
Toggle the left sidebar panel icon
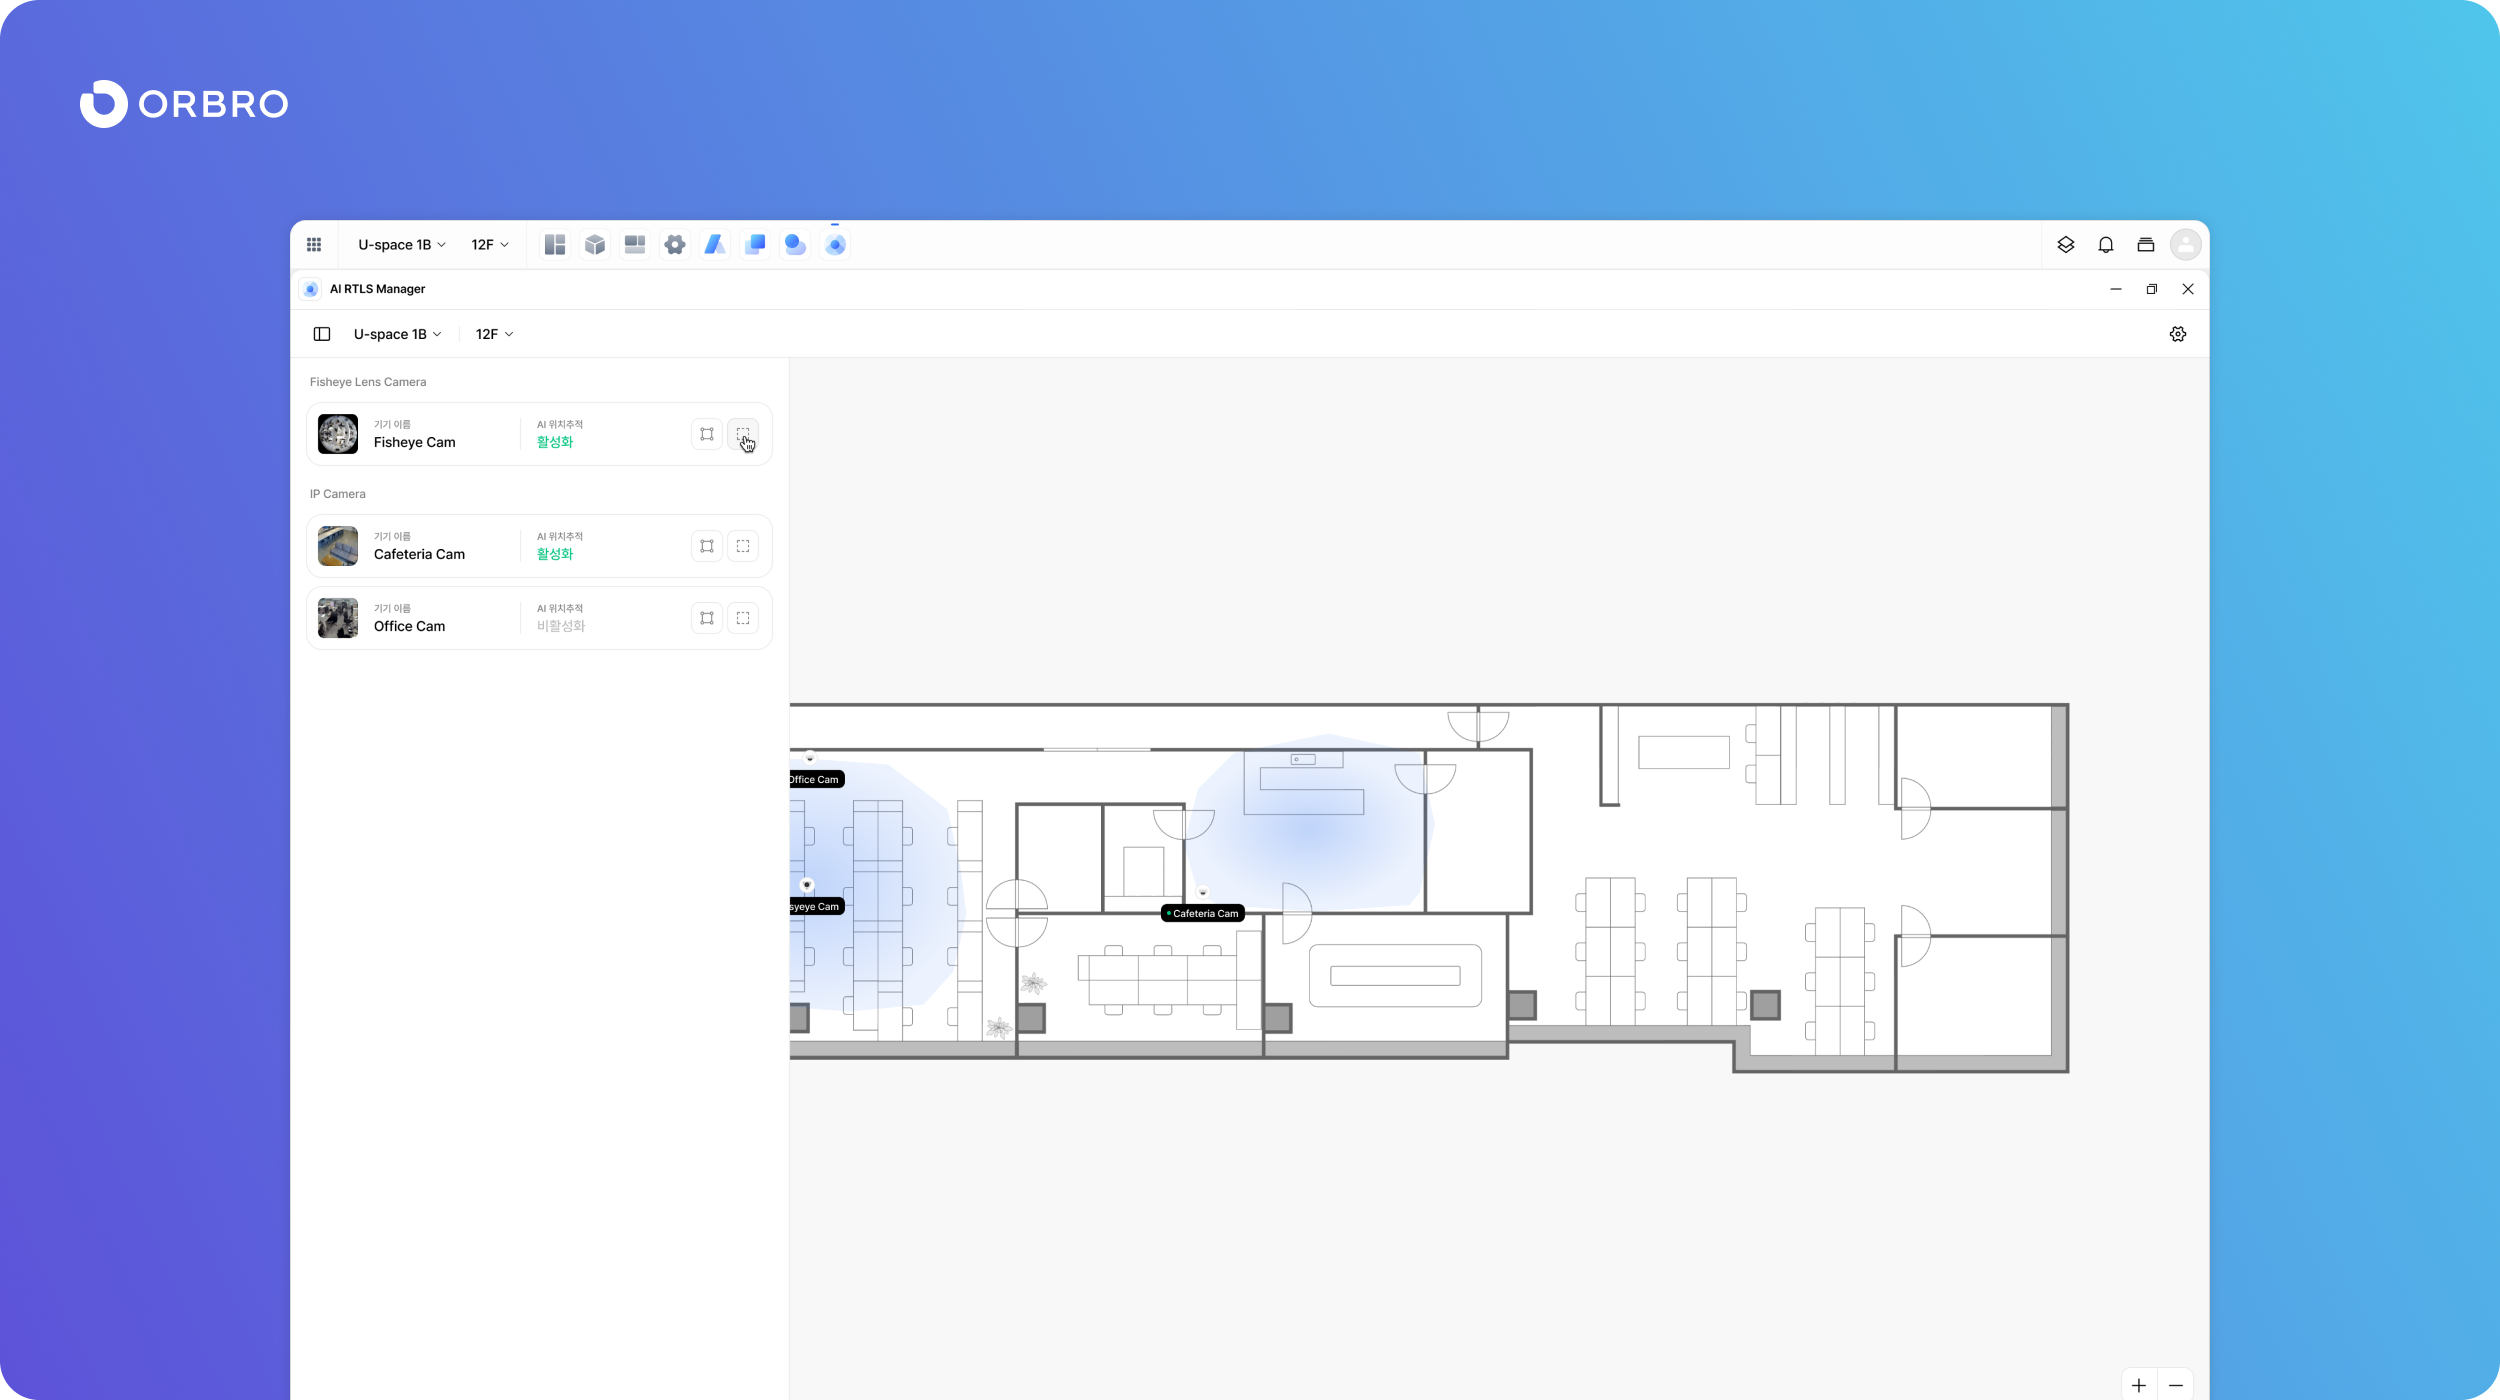322,334
